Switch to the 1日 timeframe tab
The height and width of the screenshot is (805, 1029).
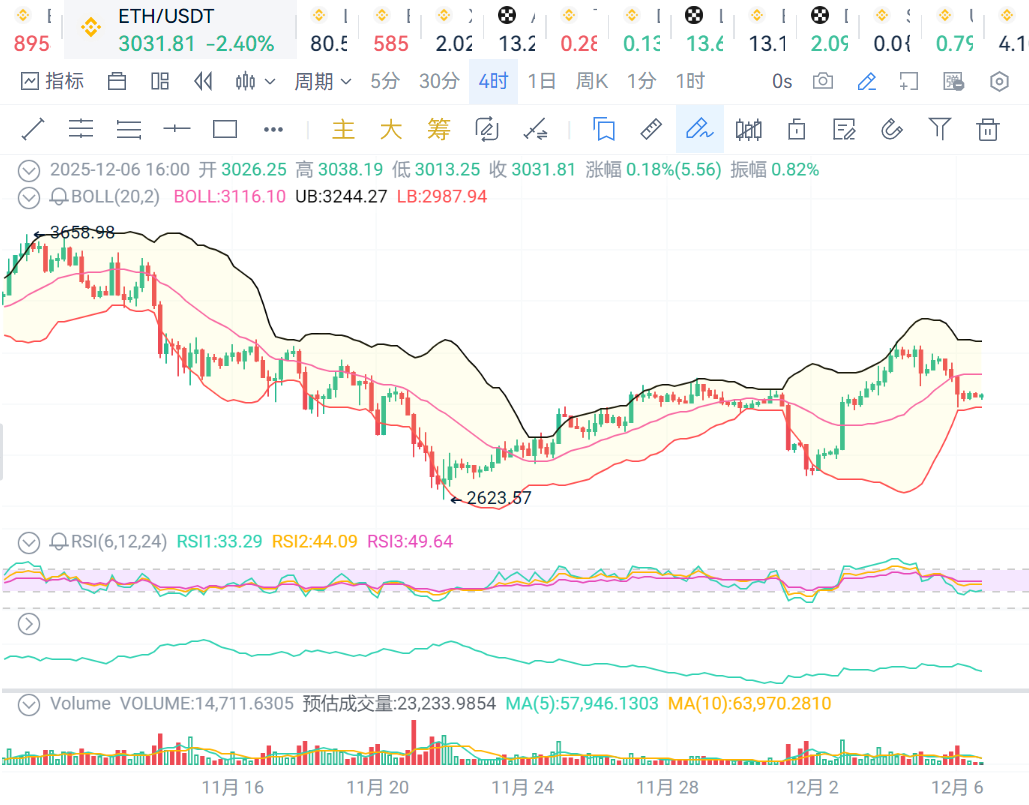[x=541, y=82]
